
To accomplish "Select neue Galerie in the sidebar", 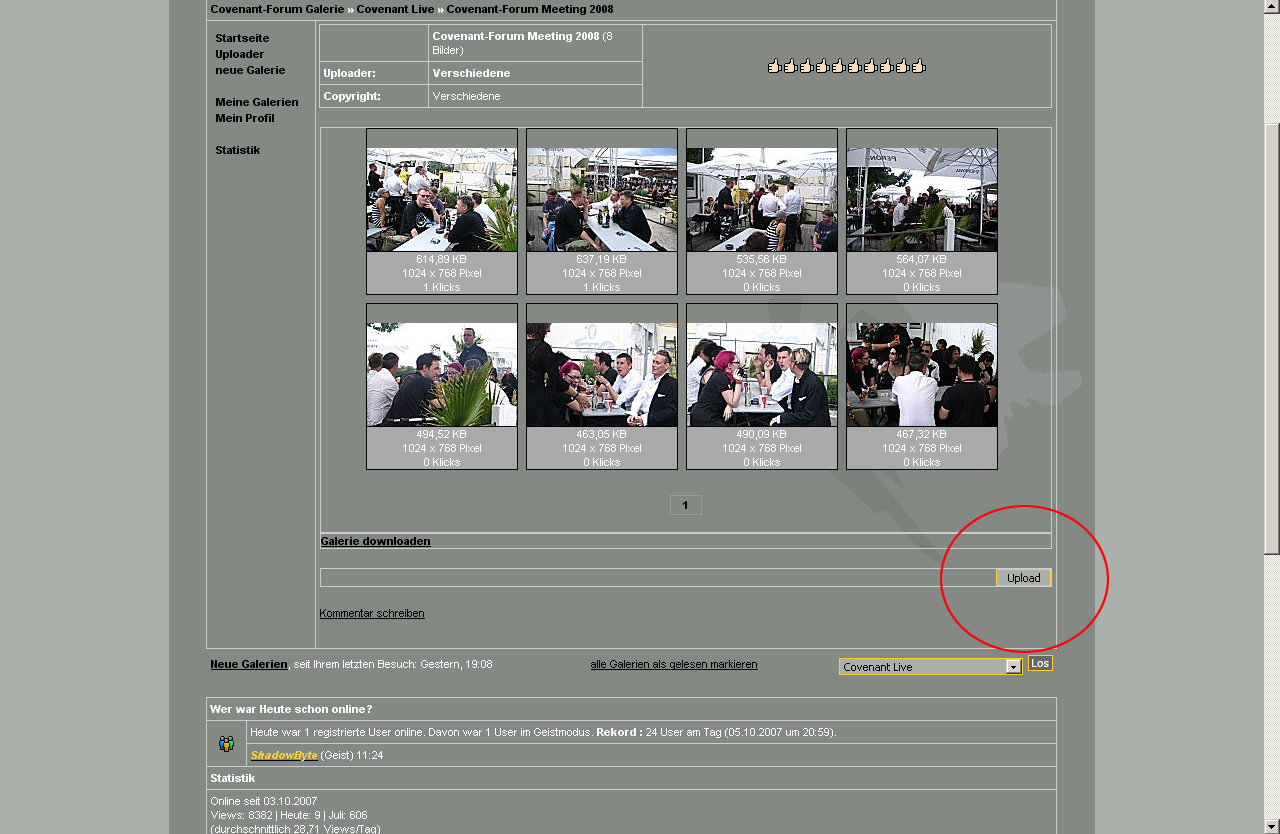I will click(x=250, y=70).
